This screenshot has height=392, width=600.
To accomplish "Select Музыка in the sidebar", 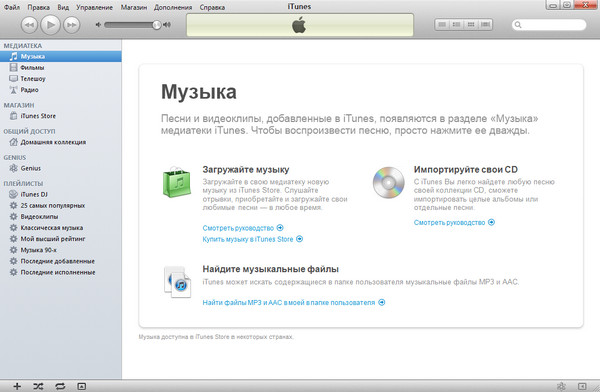I will [x=61, y=56].
